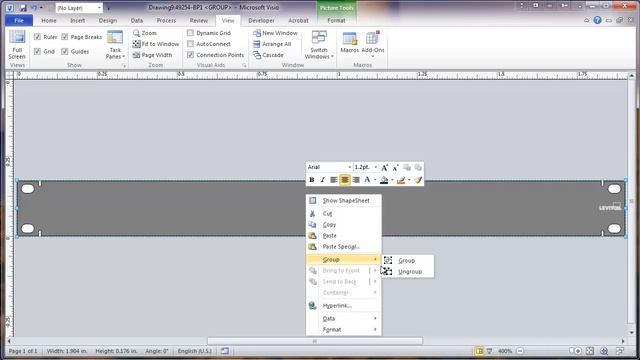Cascade the open windows
Screen dimensions: 640x360
(268, 55)
